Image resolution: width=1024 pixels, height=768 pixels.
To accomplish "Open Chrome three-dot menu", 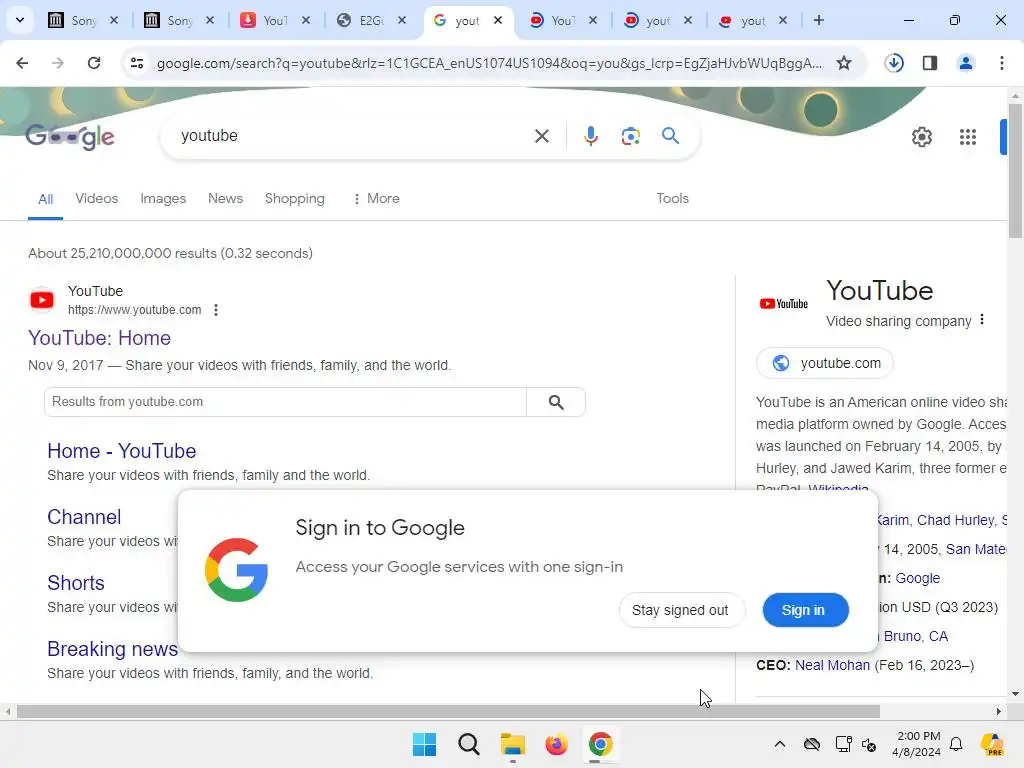I will (1002, 63).
